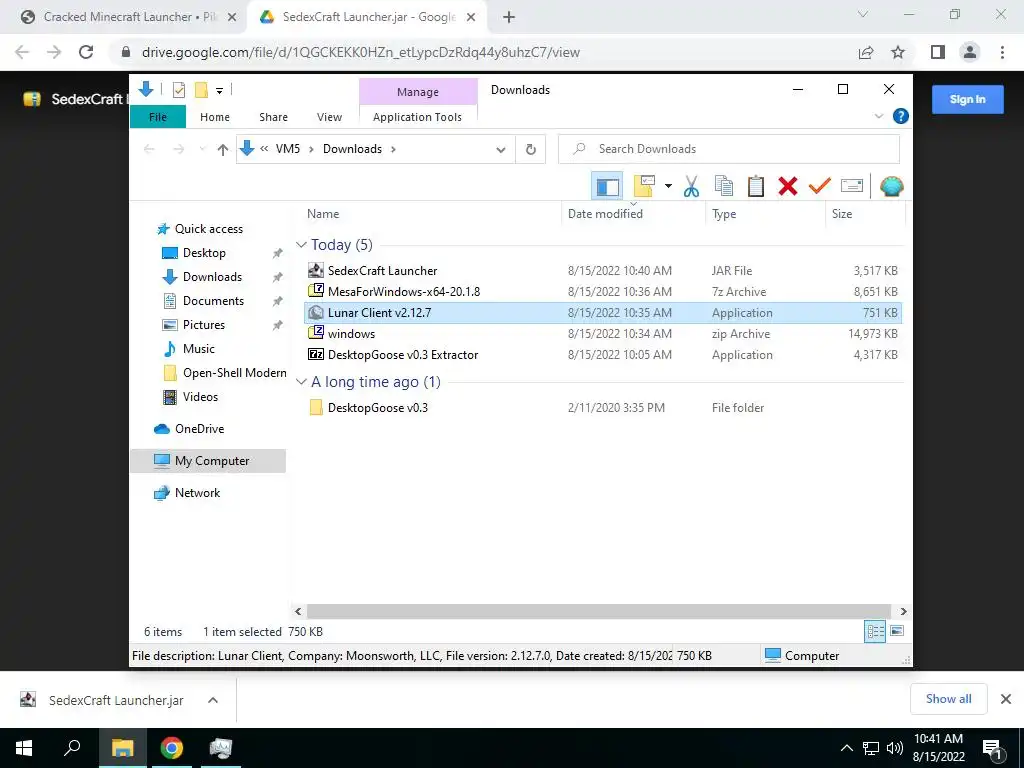Open the recent locations dropdown arrow
The width and height of the screenshot is (1024, 768).
[x=202, y=150]
